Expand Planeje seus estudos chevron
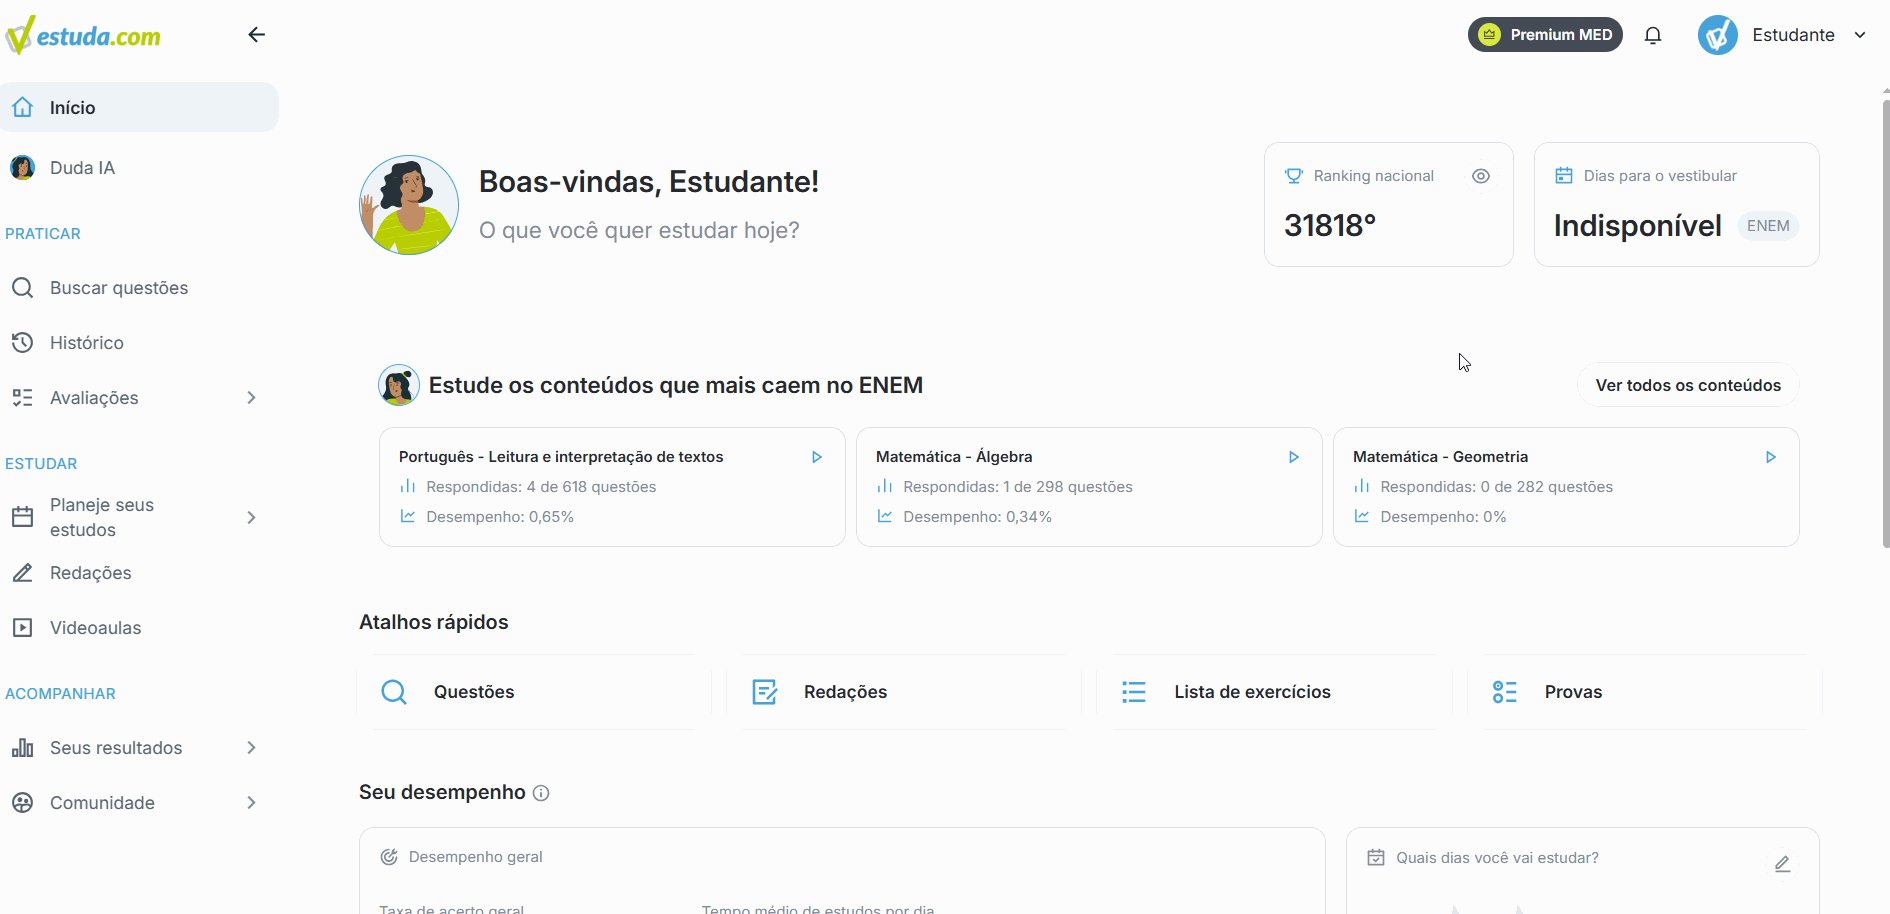Screen dimensions: 1890x914 (251, 517)
